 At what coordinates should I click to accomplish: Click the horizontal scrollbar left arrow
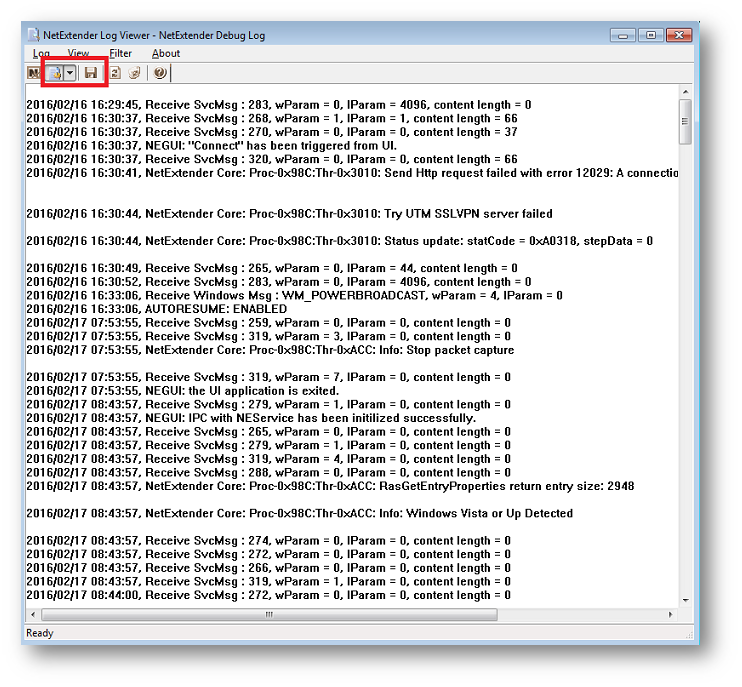point(33,615)
